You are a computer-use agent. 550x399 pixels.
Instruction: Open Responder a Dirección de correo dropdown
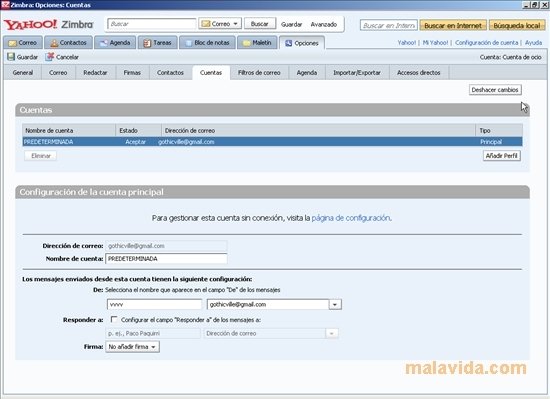click(331, 333)
